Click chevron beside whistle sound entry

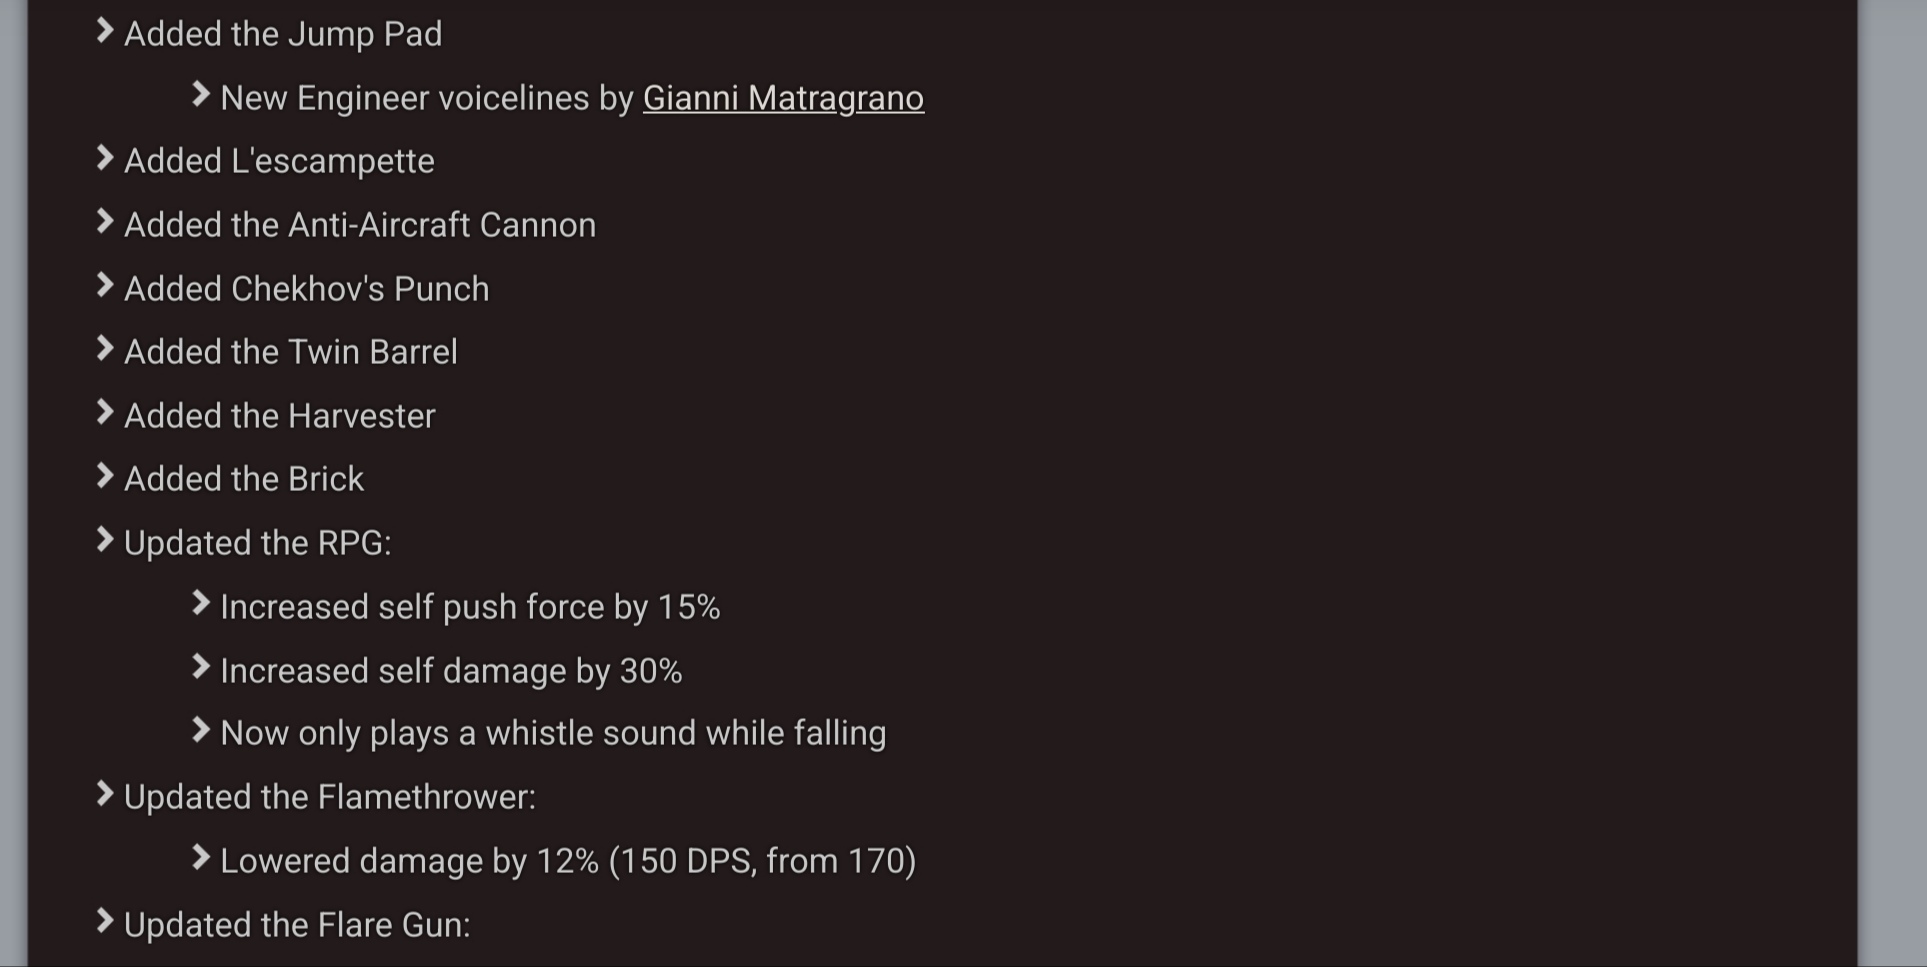(201, 730)
